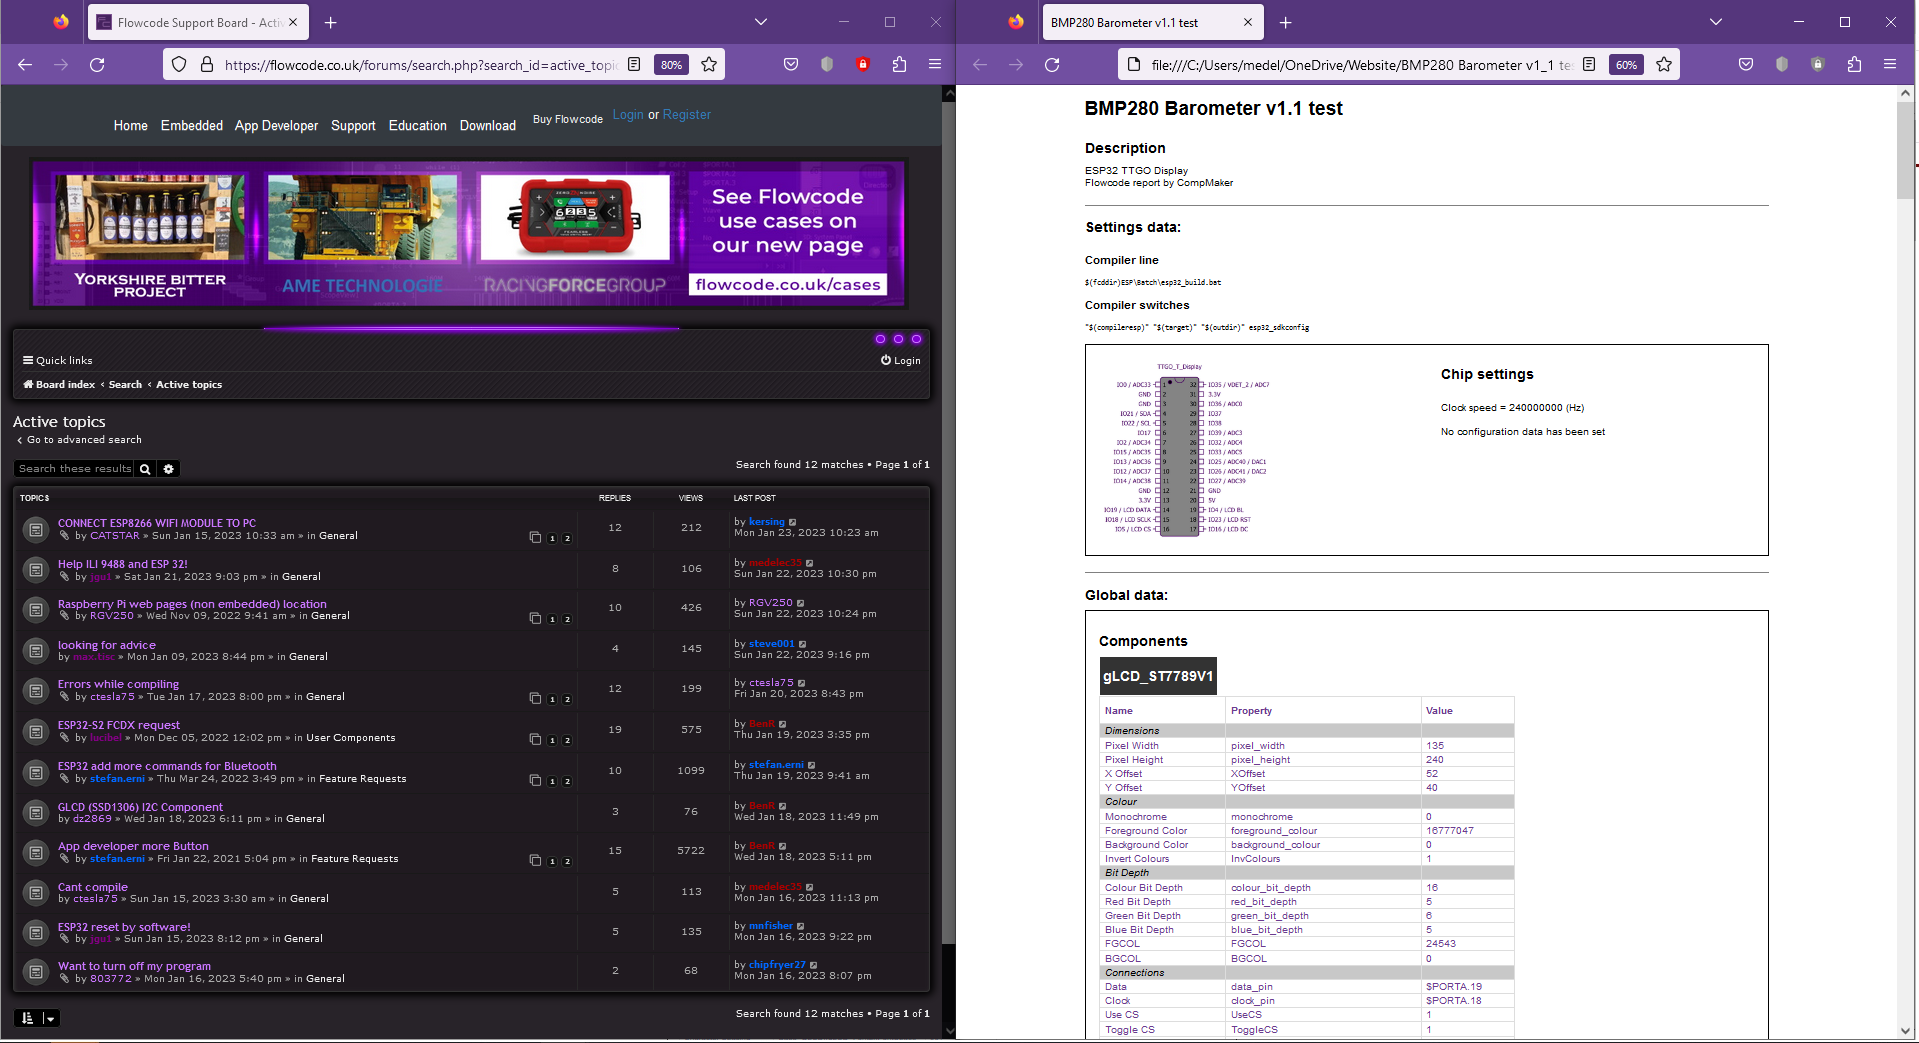The image size is (1919, 1043).
Task: Toggle reader view on the BMP280 page
Action: pos(1589,65)
